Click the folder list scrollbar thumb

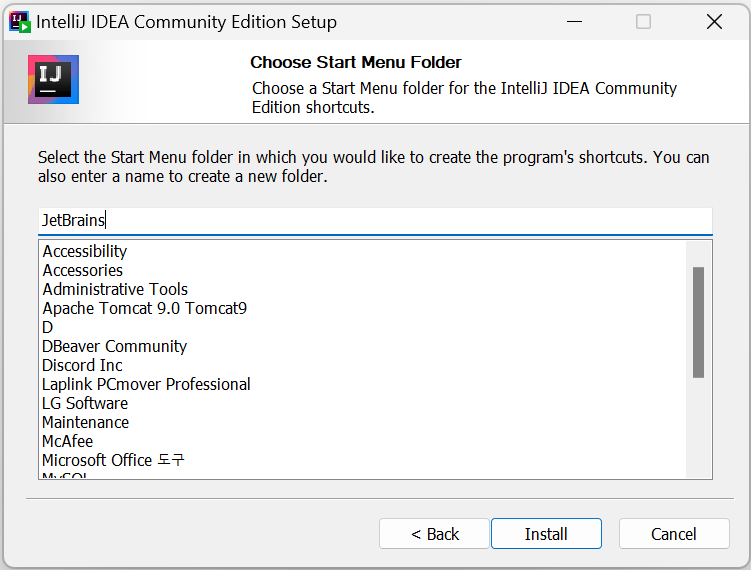click(x=698, y=322)
